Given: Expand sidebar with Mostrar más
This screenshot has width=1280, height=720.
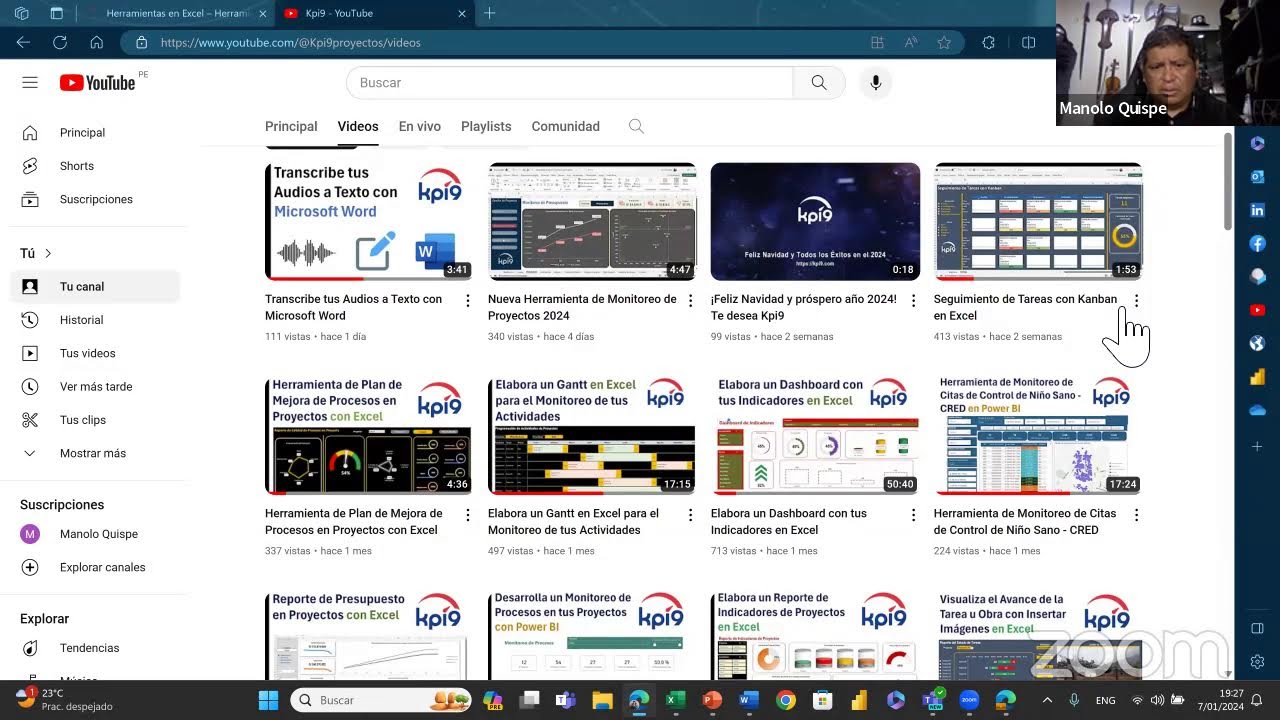Looking at the screenshot, I should pos(92,453).
